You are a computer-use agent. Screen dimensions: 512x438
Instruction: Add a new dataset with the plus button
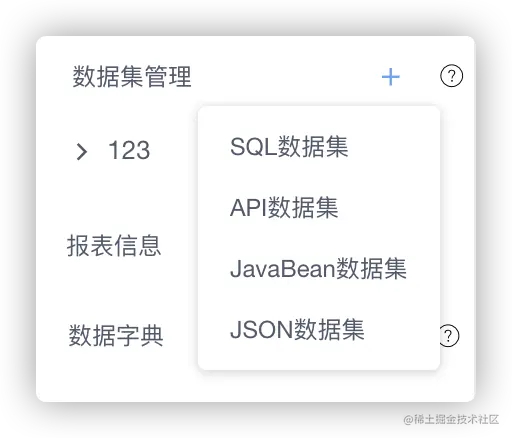391,77
